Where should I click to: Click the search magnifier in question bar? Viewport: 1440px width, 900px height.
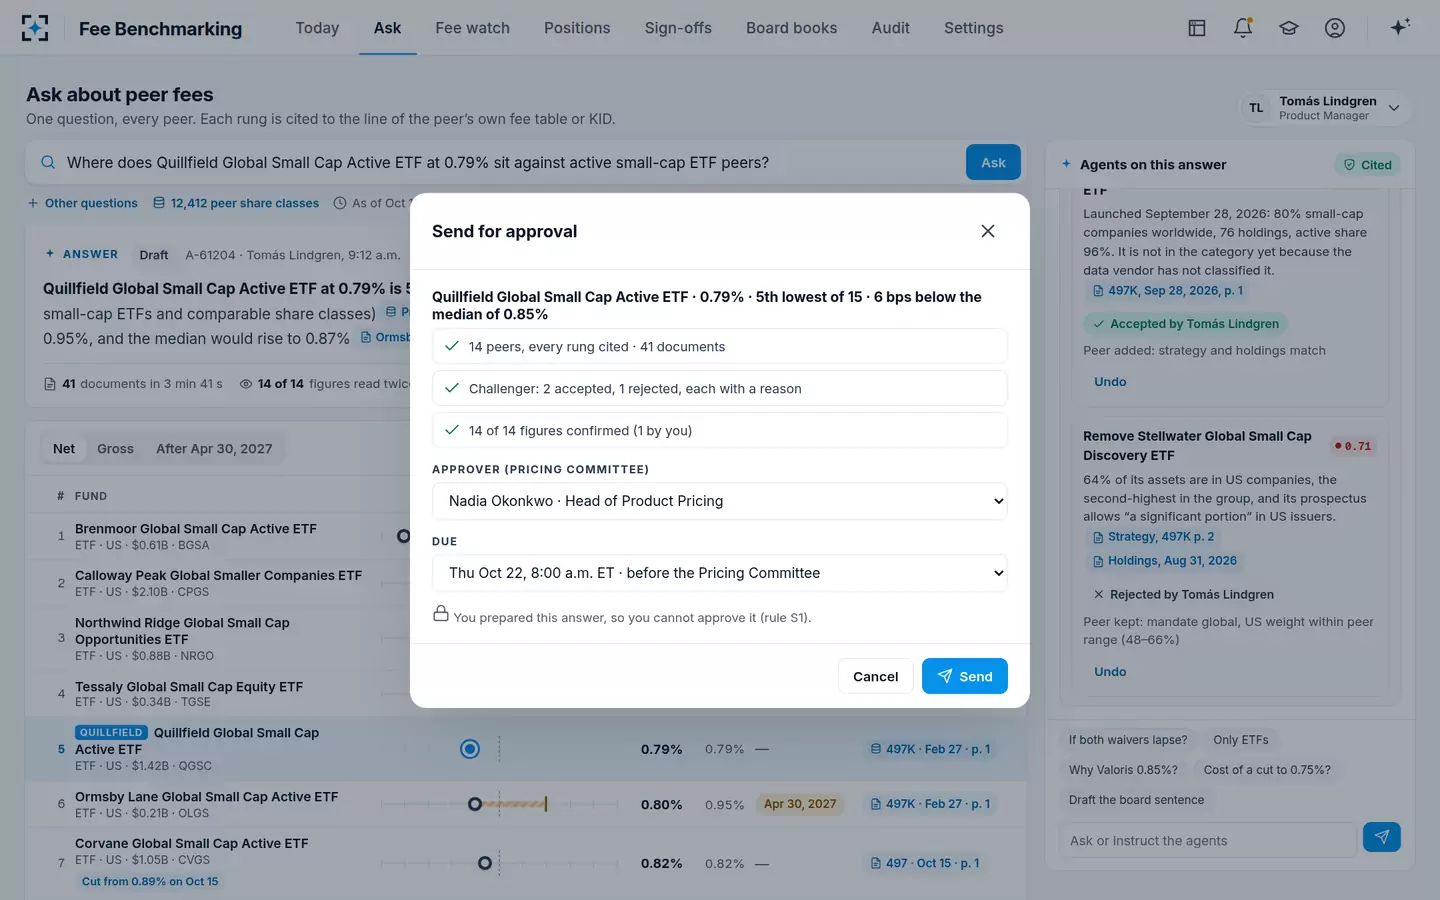coord(48,162)
